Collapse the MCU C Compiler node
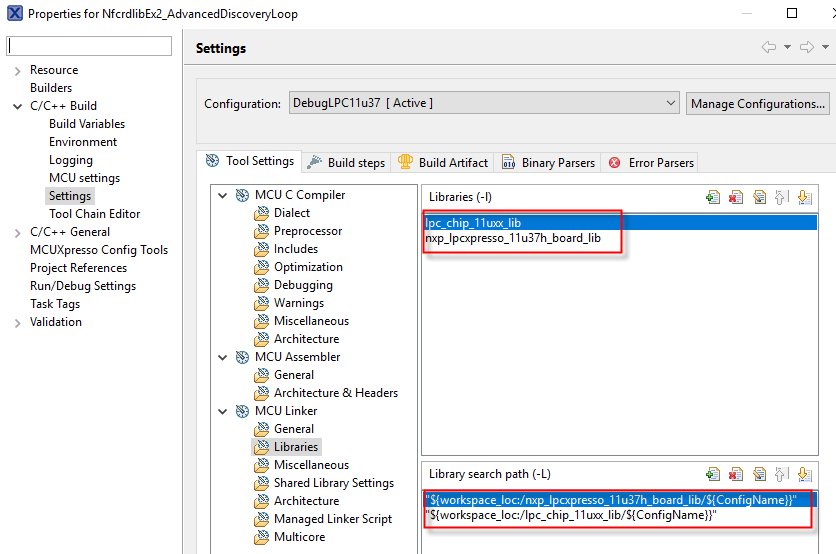 click(223, 195)
